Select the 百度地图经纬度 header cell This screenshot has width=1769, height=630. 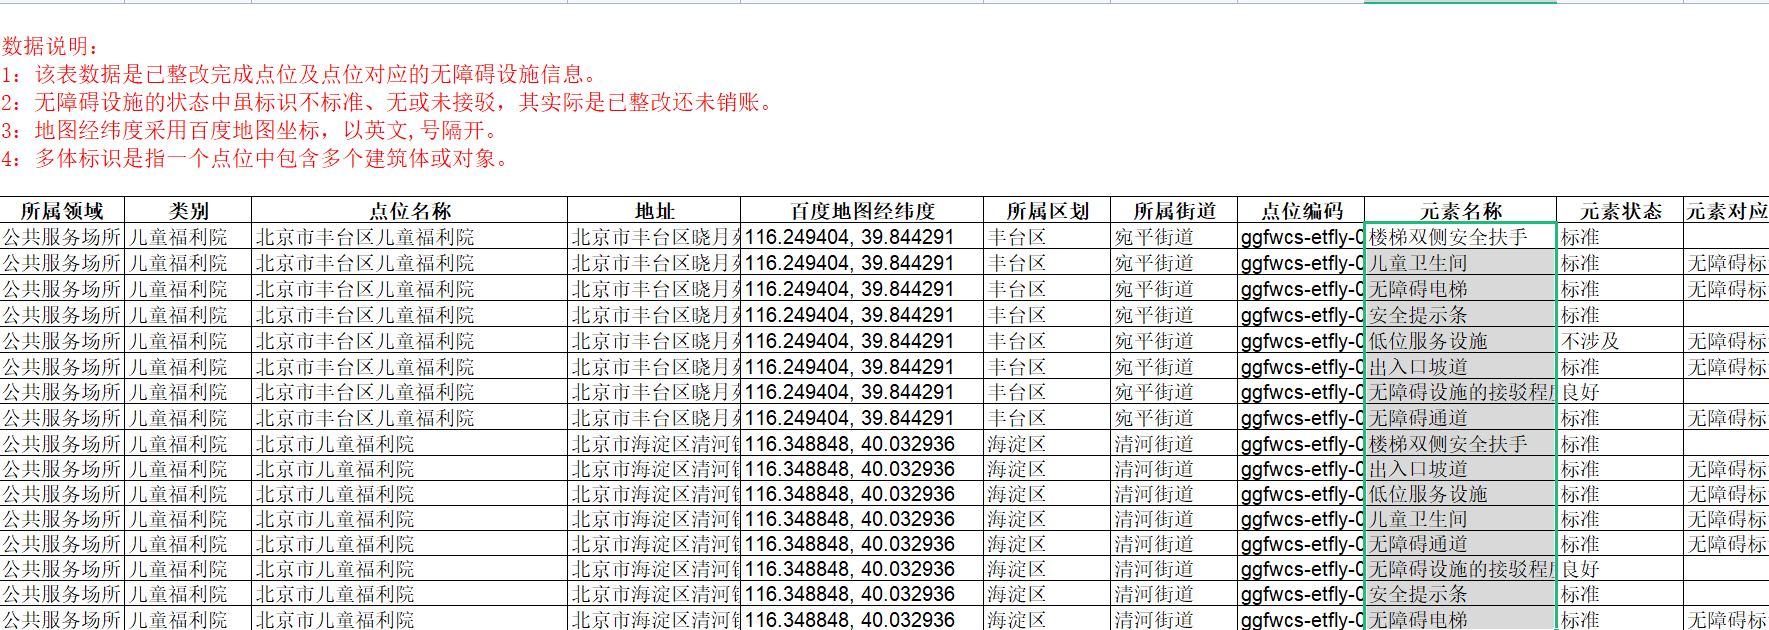(x=861, y=211)
